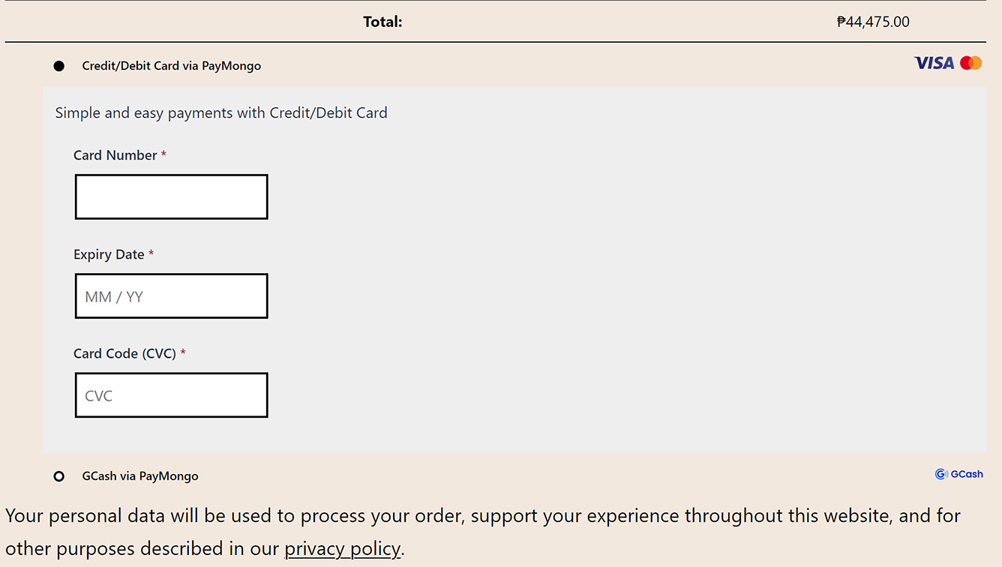Click the red asterisk beside Card Number

(x=164, y=155)
